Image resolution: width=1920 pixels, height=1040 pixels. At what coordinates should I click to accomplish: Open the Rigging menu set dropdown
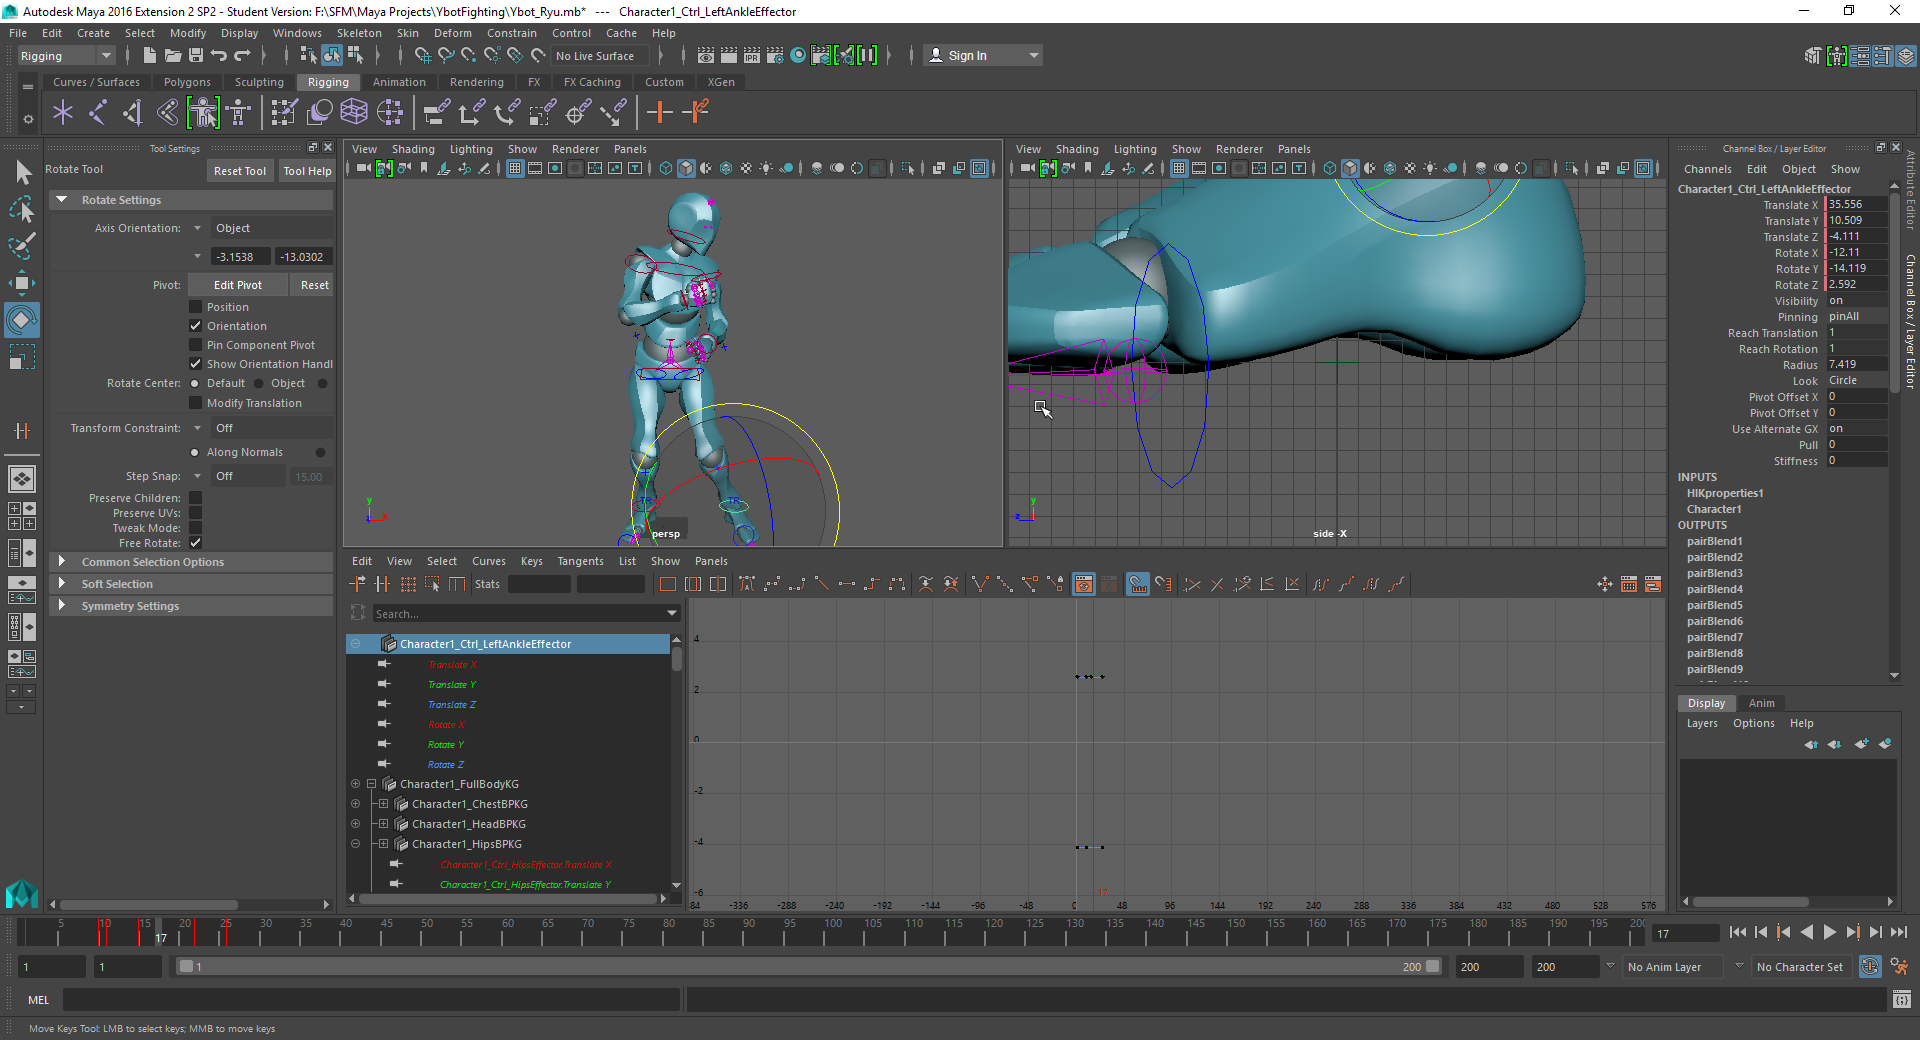point(66,56)
